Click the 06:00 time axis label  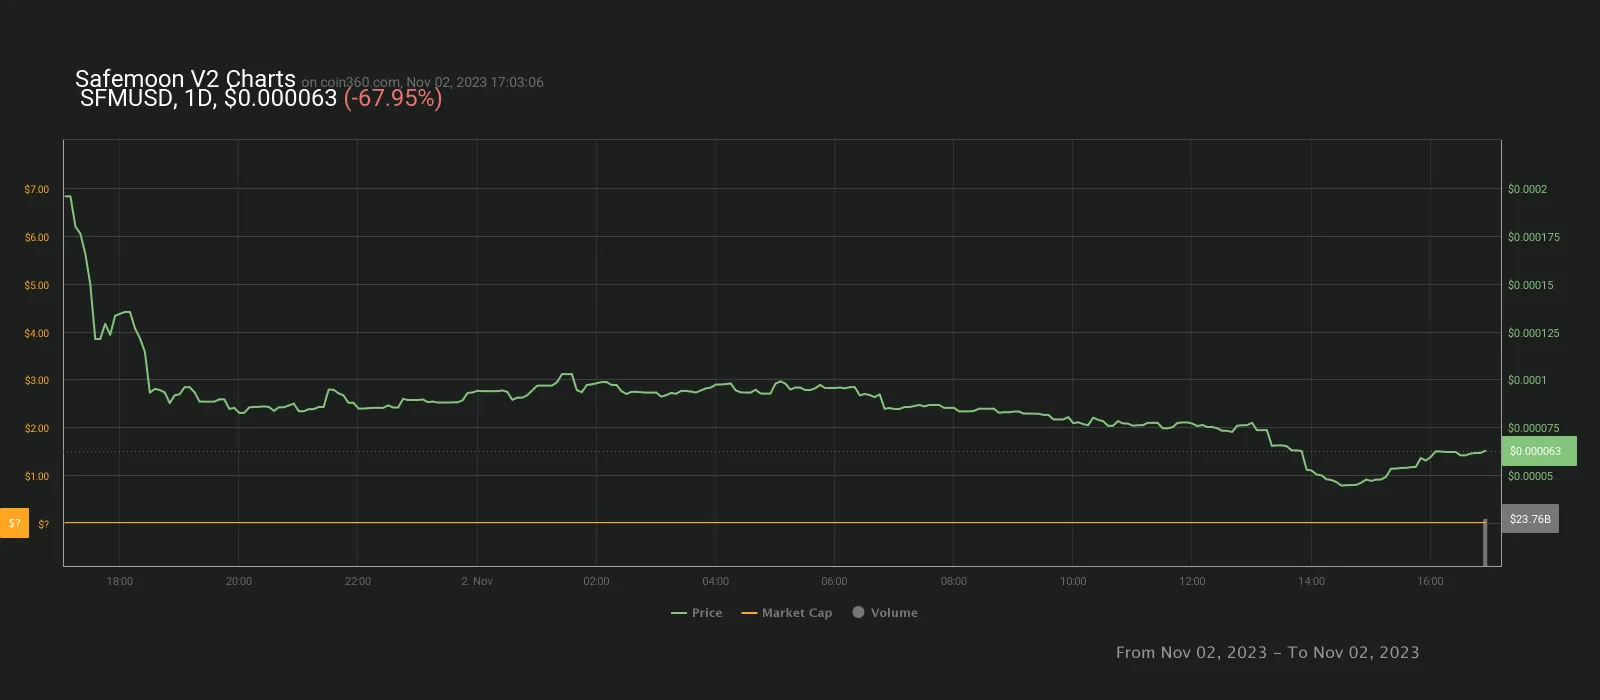[x=834, y=581]
